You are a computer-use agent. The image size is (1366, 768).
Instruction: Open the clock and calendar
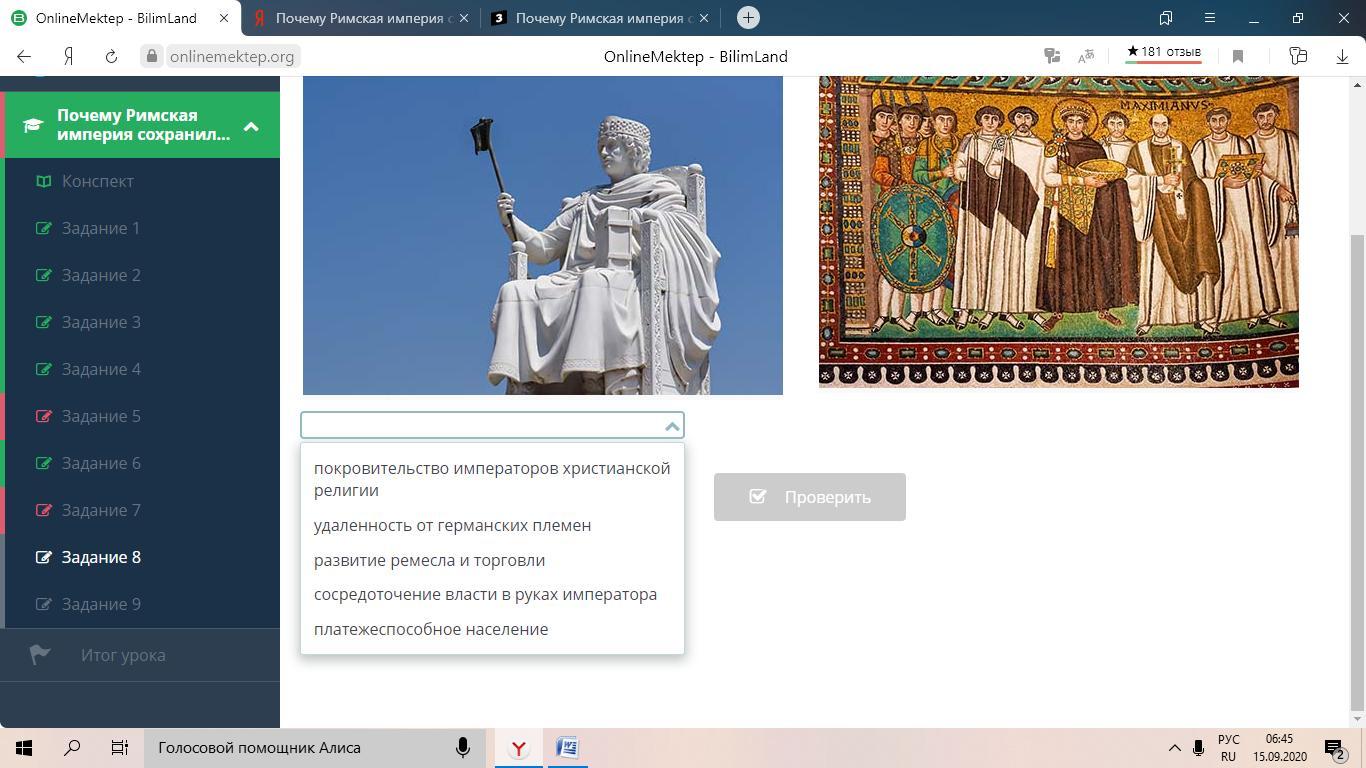pyautogui.click(x=1279, y=748)
